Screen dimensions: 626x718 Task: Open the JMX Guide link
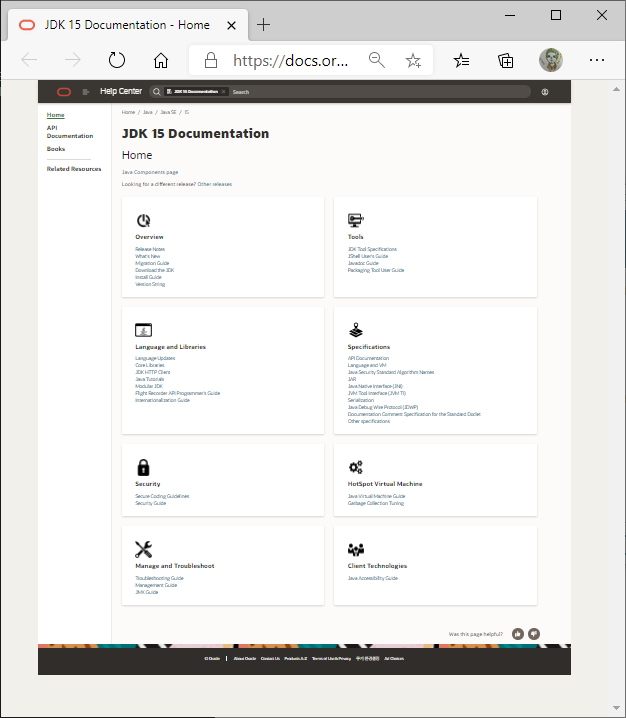coord(147,592)
